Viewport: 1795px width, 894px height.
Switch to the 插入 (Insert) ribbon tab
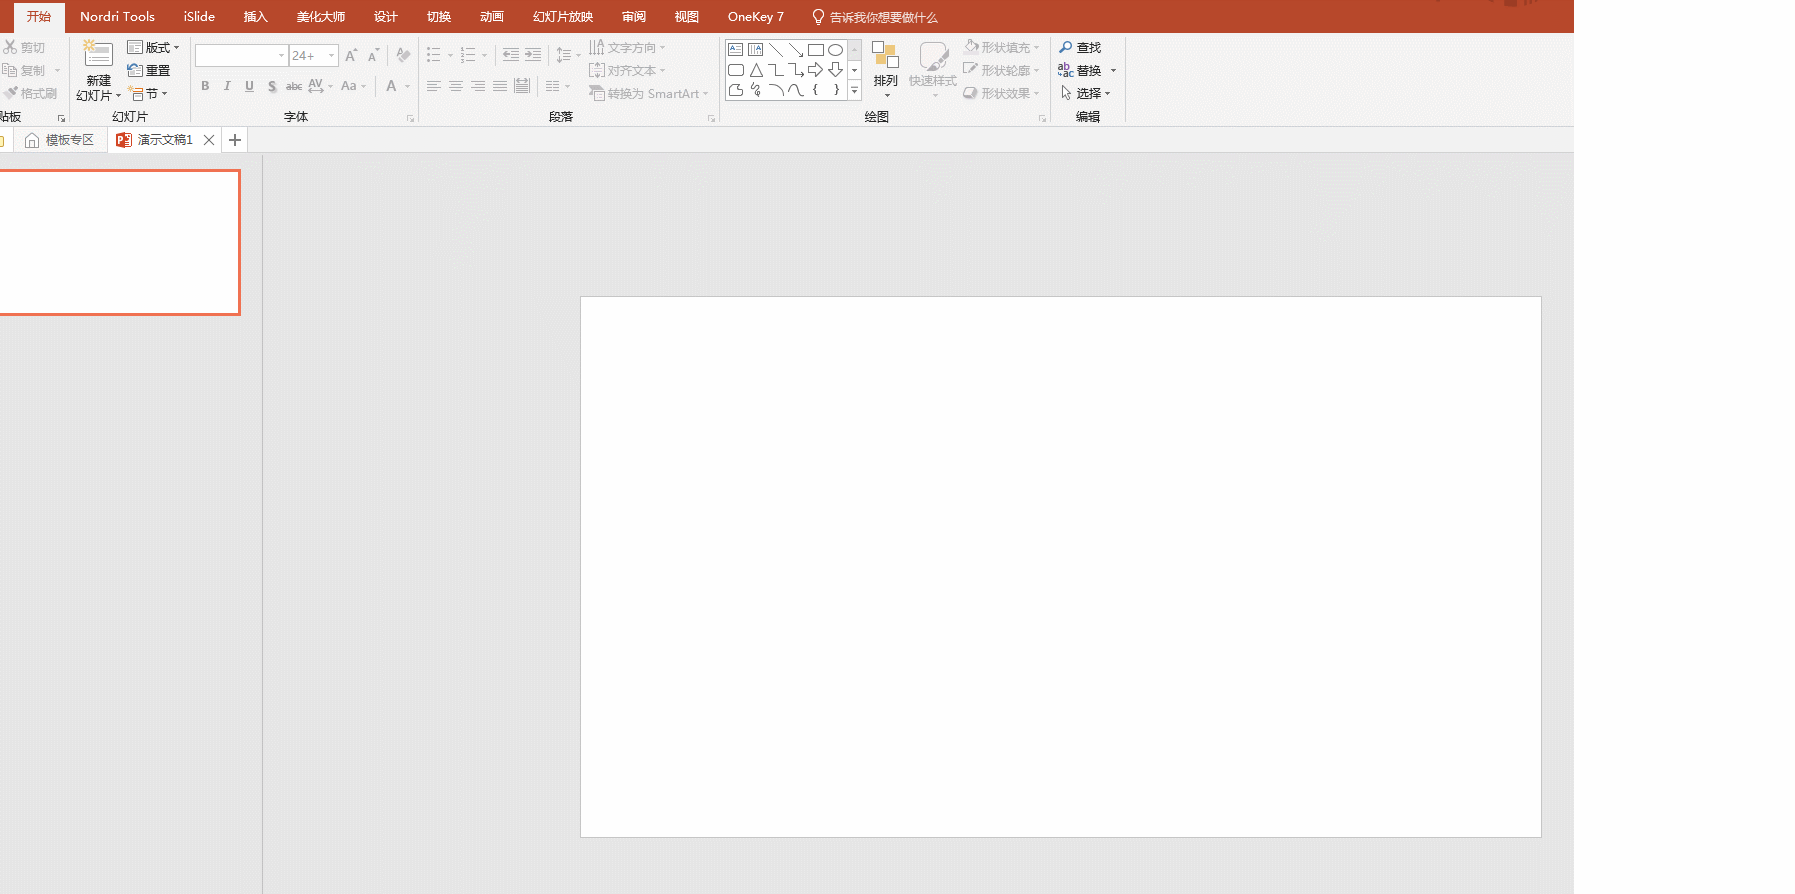pos(255,17)
